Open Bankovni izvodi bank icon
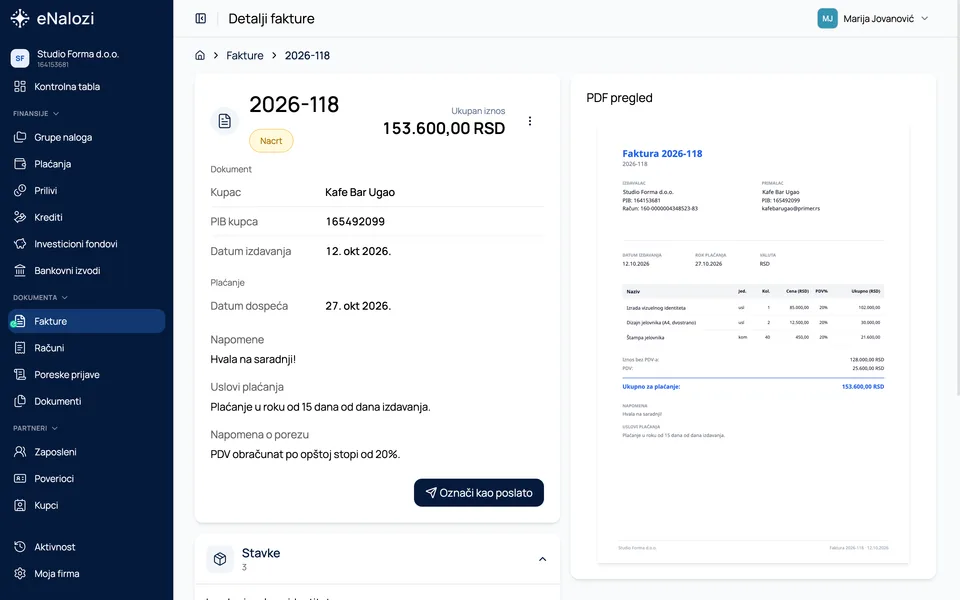 click(20, 270)
